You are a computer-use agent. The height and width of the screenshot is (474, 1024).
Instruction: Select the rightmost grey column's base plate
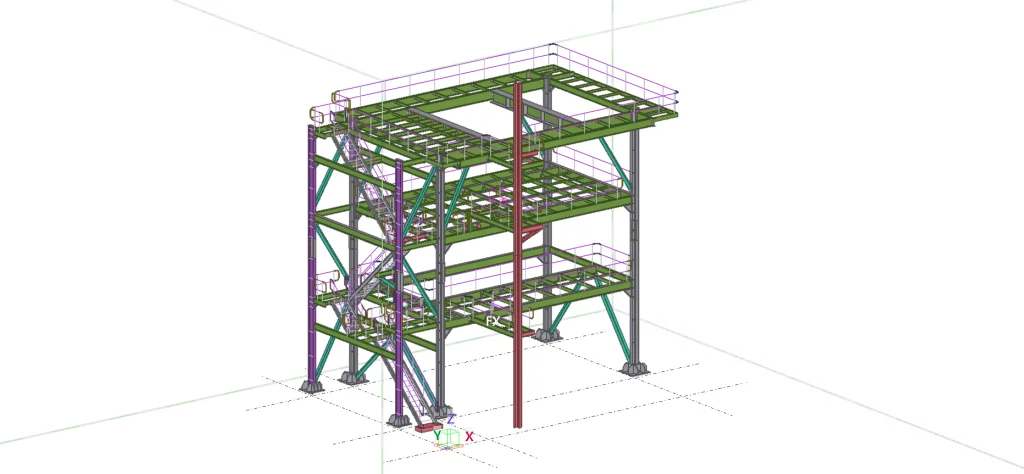point(634,368)
